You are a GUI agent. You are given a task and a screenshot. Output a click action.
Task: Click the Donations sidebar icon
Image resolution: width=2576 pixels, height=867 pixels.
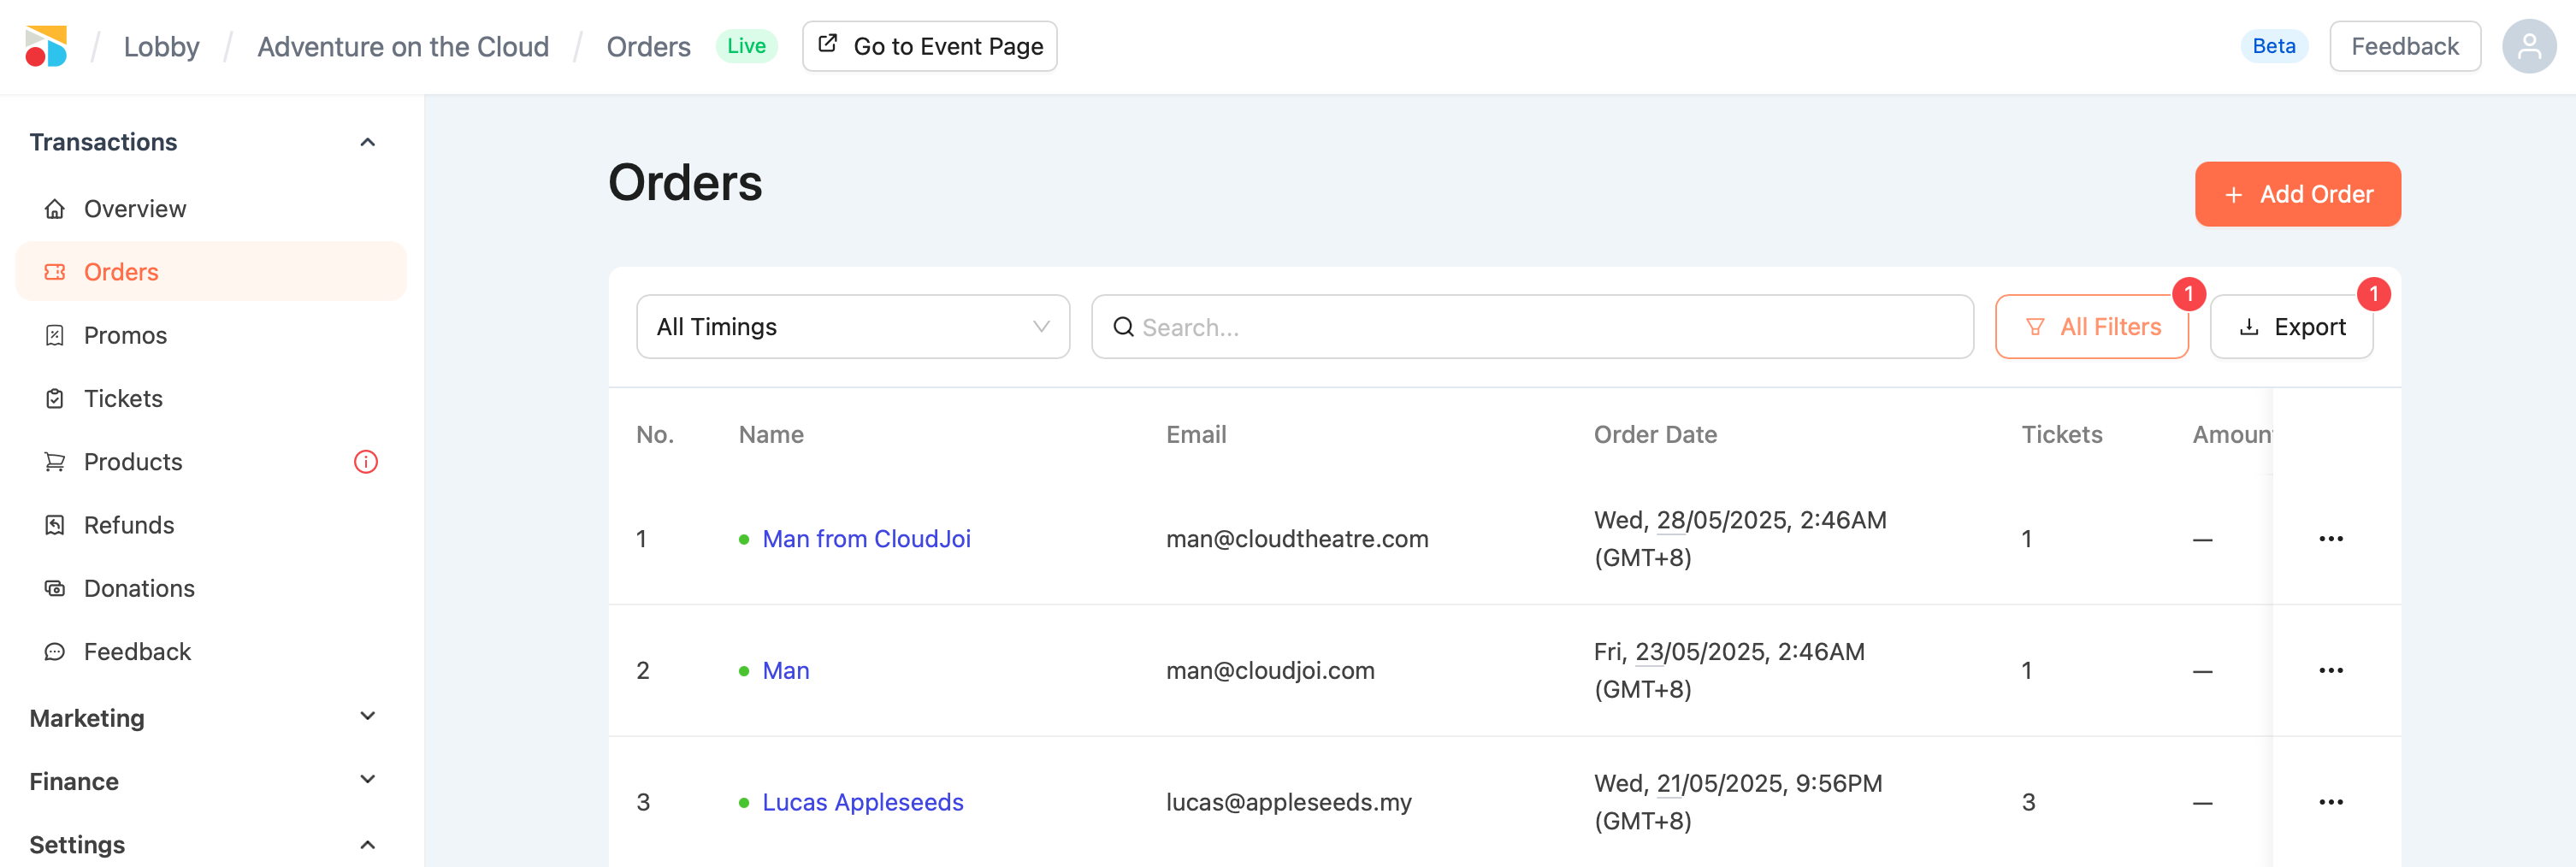coord(55,588)
